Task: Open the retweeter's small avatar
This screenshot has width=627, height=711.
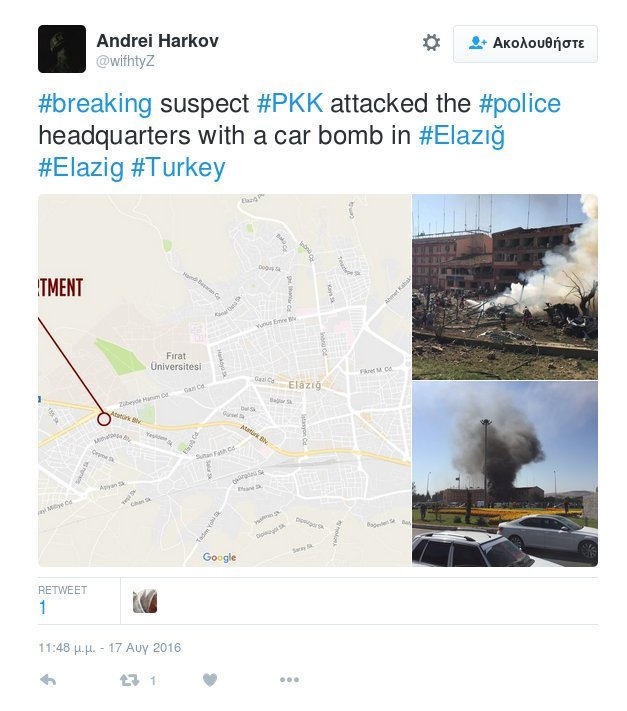Action: pos(145,601)
